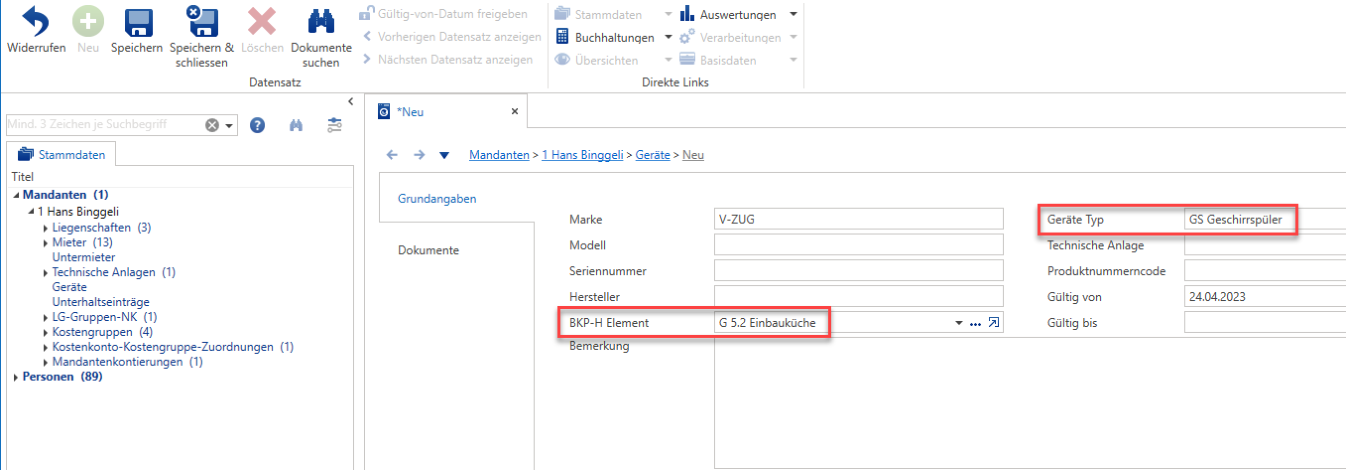Viewport: 1346px width, 470px height.
Task: Click the Modell input field
Action: click(x=859, y=245)
